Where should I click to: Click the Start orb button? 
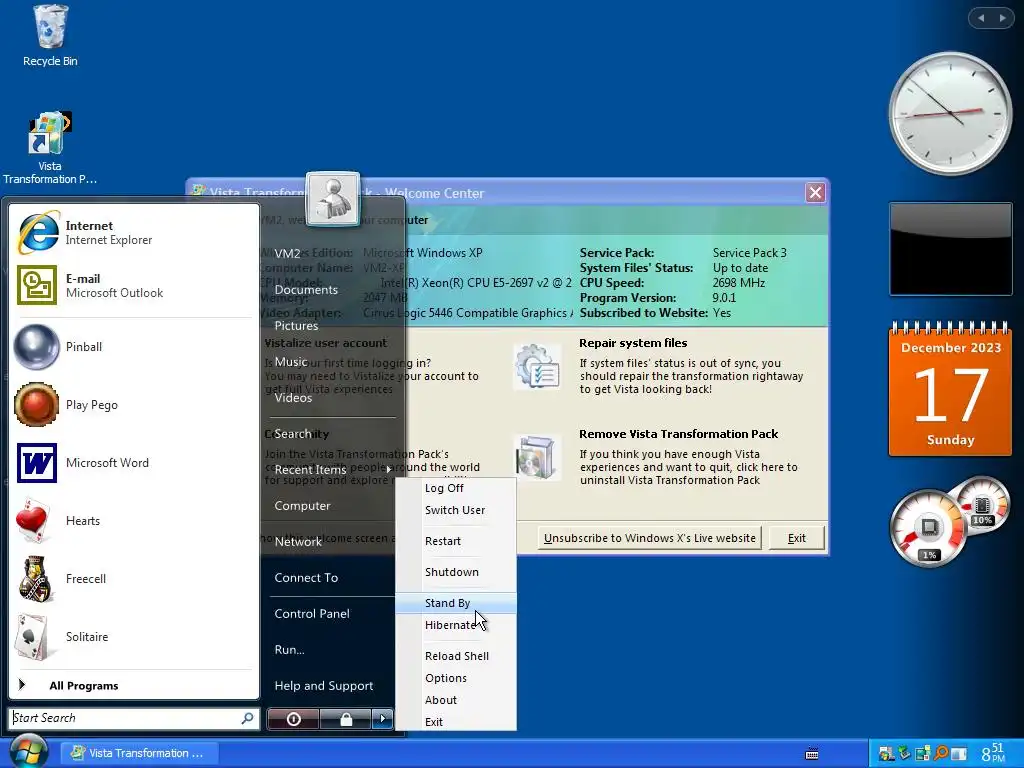(28, 752)
